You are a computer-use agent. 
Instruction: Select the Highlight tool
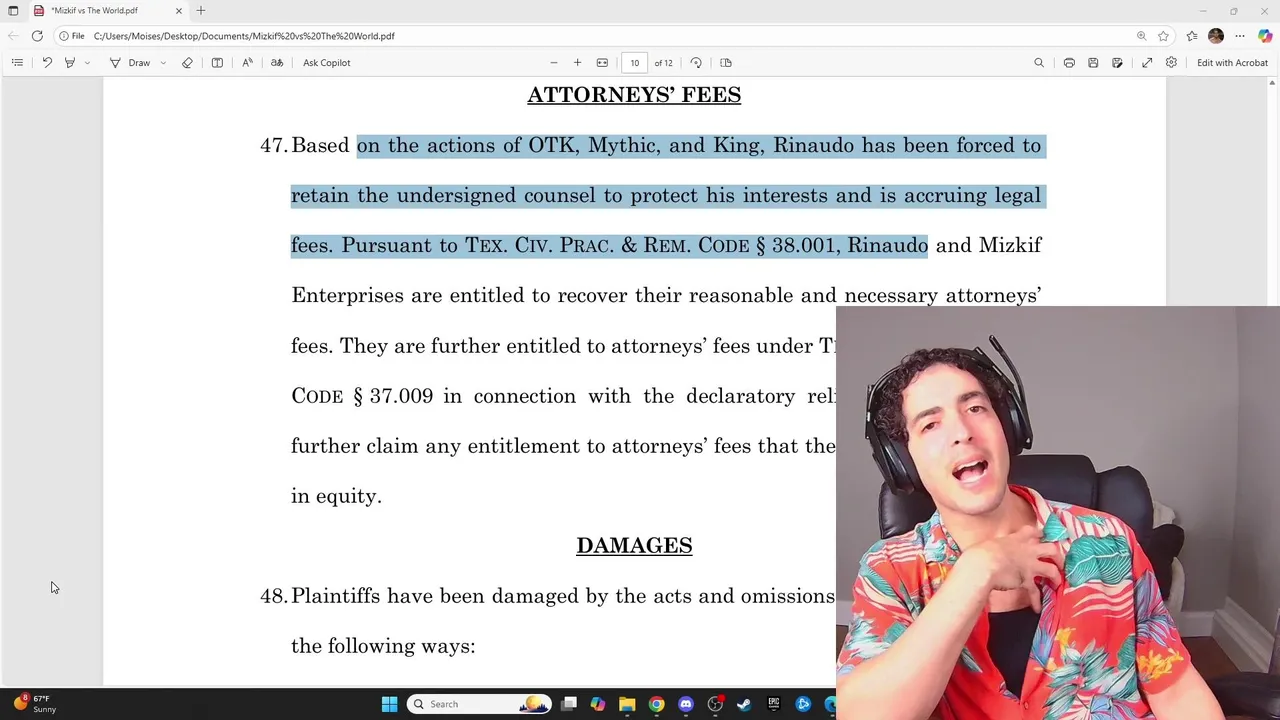pyautogui.click(x=69, y=62)
